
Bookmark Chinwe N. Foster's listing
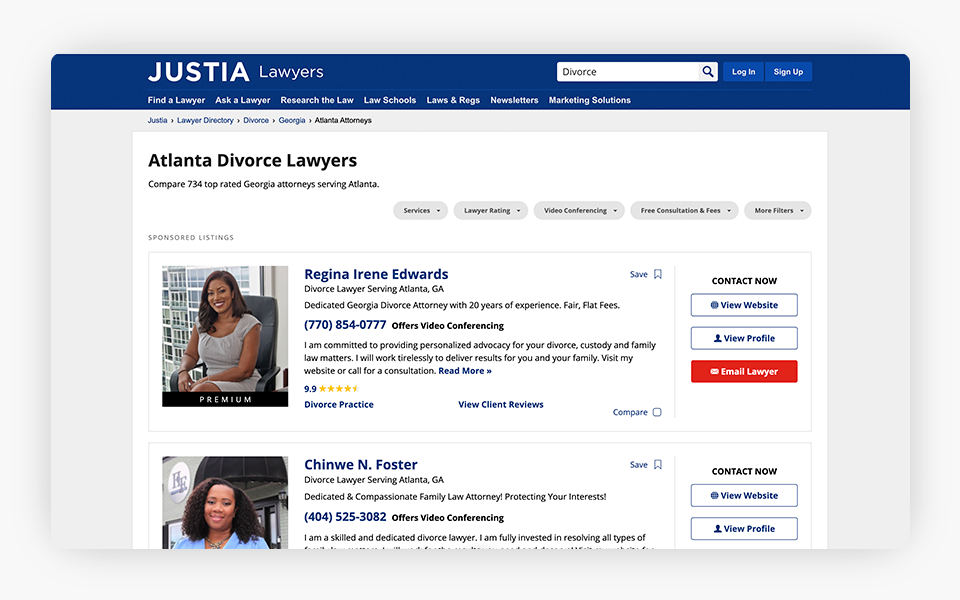click(657, 464)
